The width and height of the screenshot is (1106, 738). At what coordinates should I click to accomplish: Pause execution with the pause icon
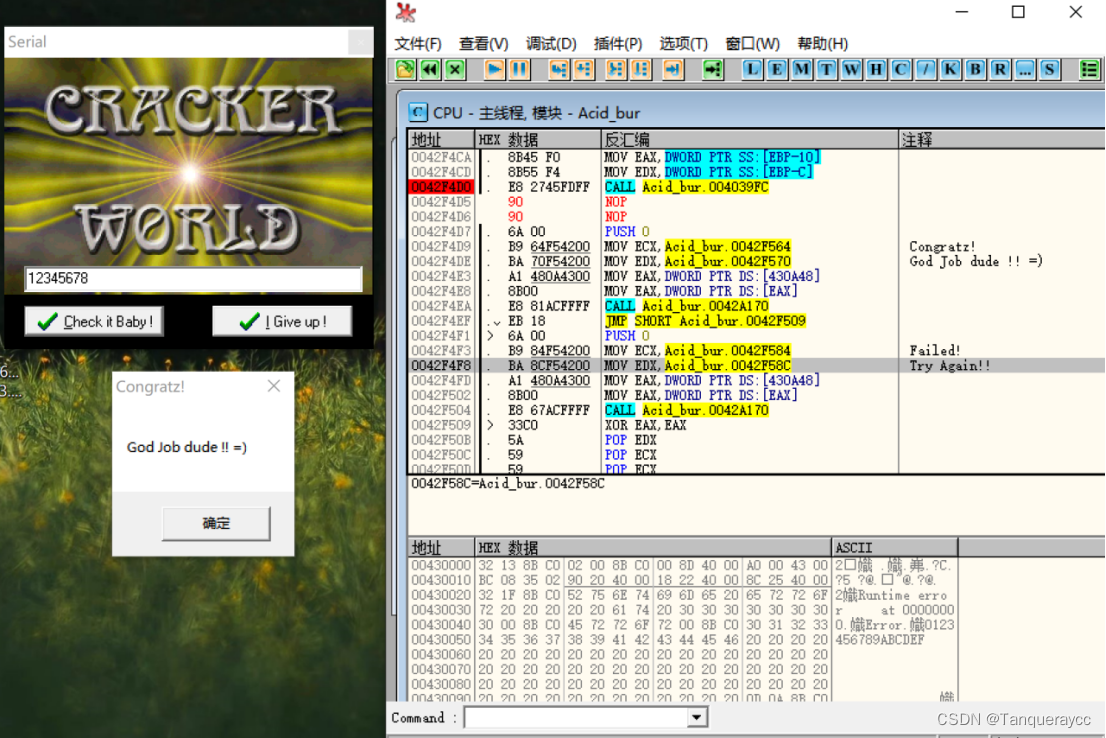click(519, 69)
